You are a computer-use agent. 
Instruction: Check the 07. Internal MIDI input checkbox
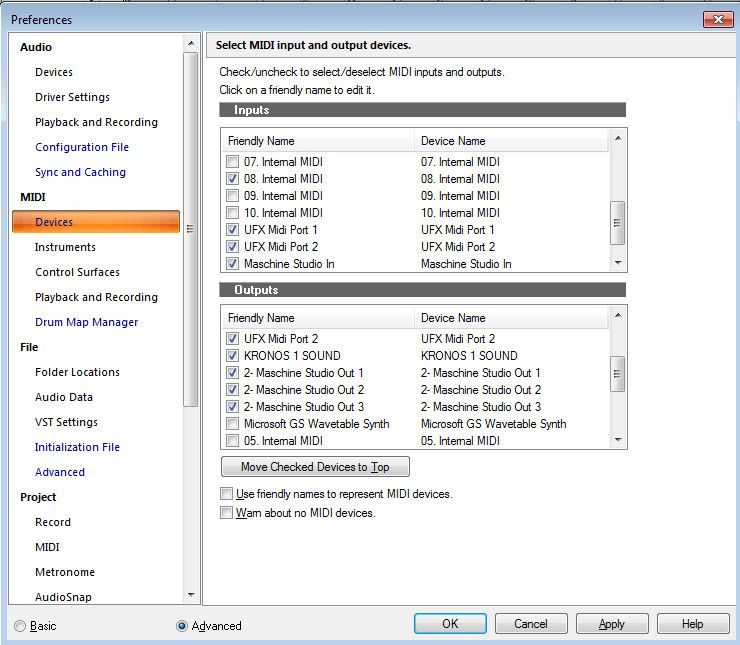coord(233,162)
